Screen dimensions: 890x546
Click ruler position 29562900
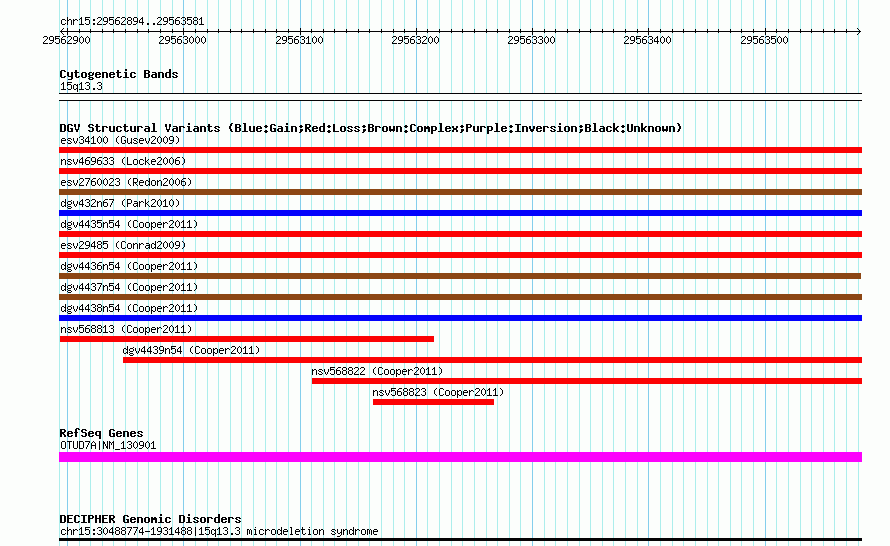66,40
